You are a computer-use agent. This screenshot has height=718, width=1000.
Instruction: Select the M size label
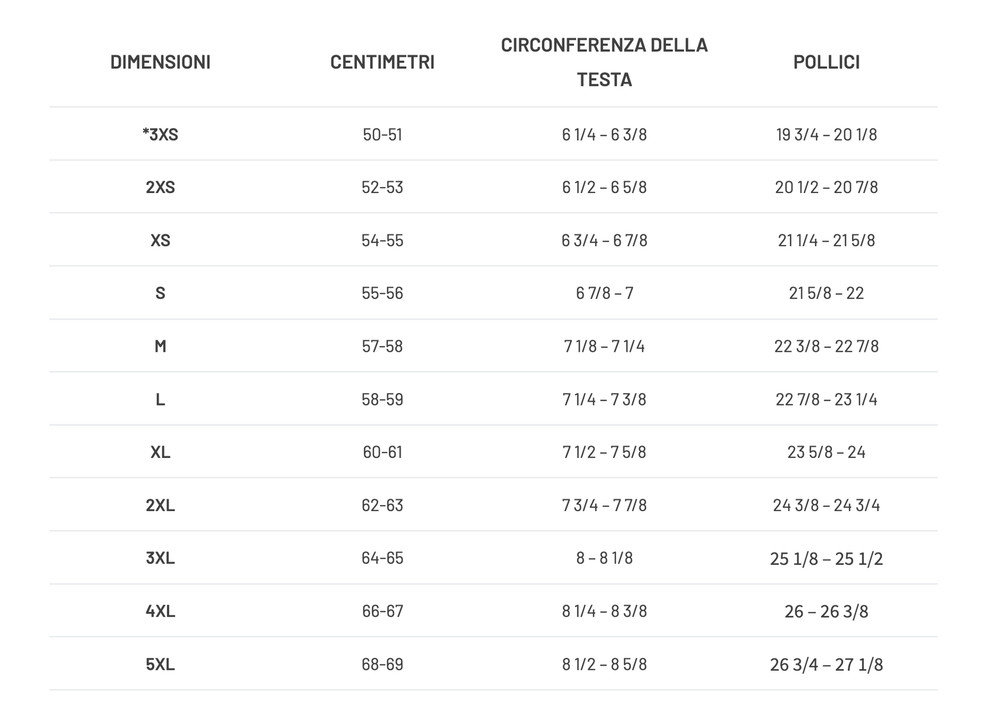click(160, 346)
